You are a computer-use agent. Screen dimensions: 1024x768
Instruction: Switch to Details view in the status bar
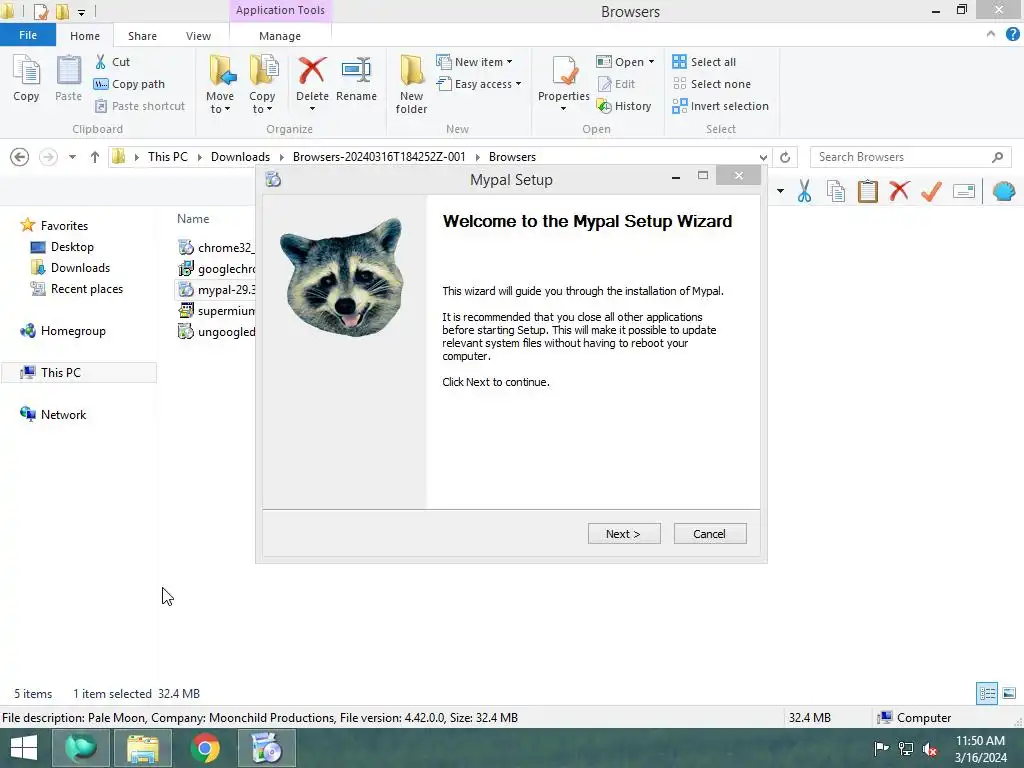coord(987,694)
